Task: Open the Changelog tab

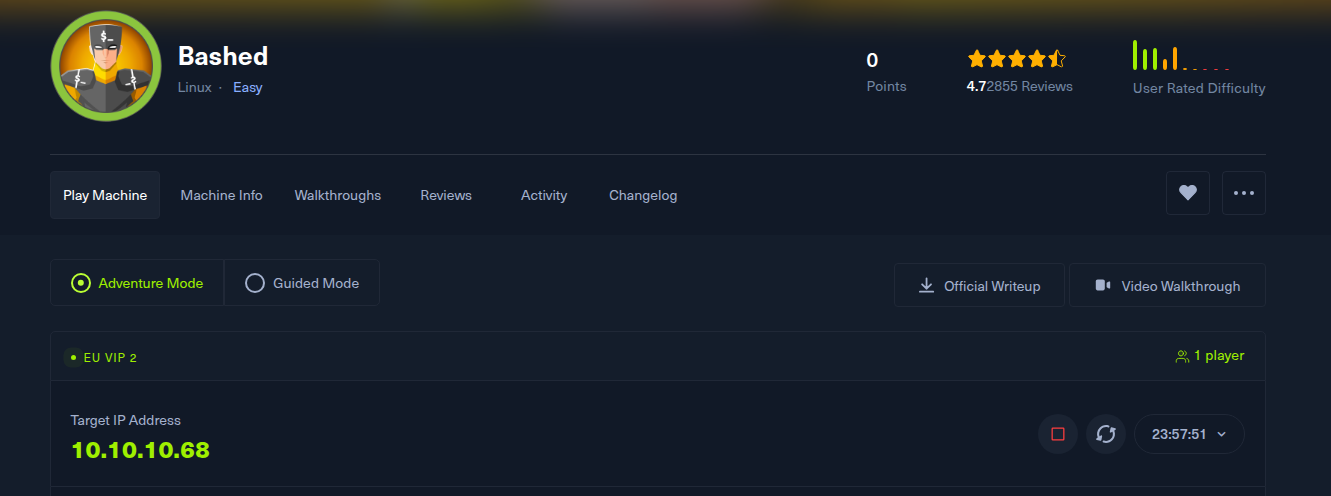Action: [643, 195]
